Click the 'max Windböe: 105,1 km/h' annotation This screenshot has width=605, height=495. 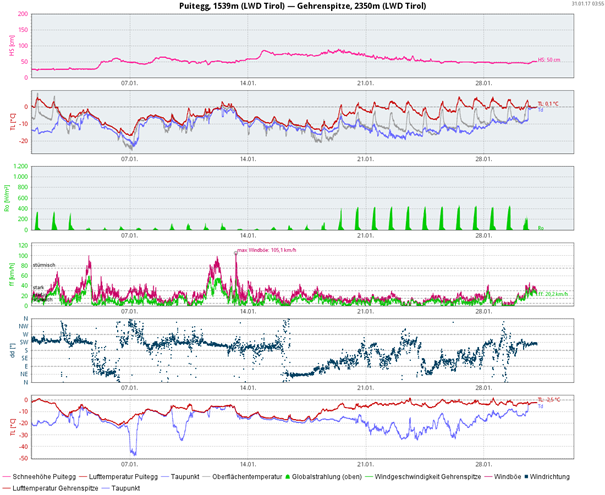pyautogui.click(x=267, y=250)
